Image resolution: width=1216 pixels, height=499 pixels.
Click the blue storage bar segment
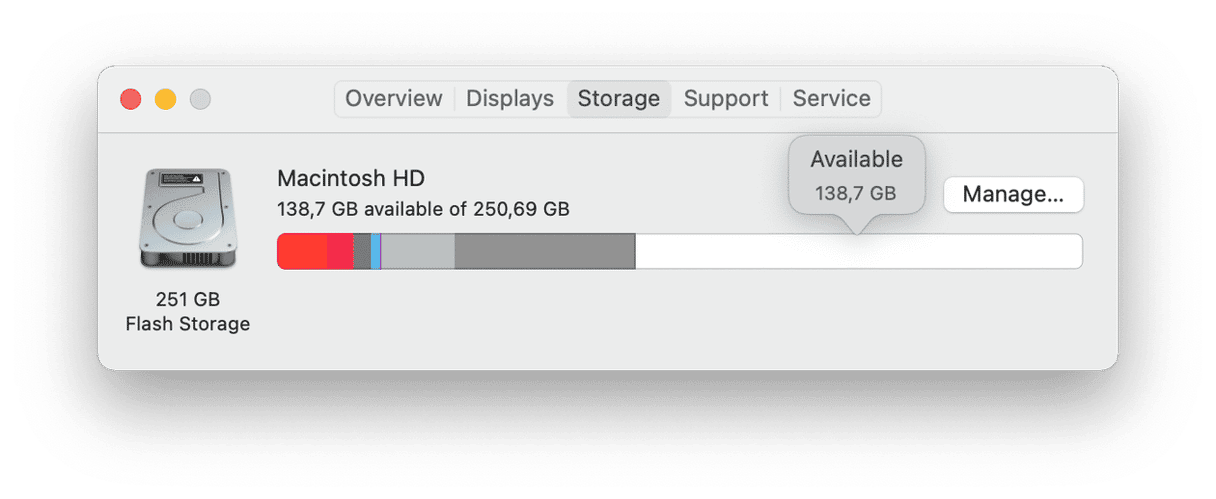point(375,251)
